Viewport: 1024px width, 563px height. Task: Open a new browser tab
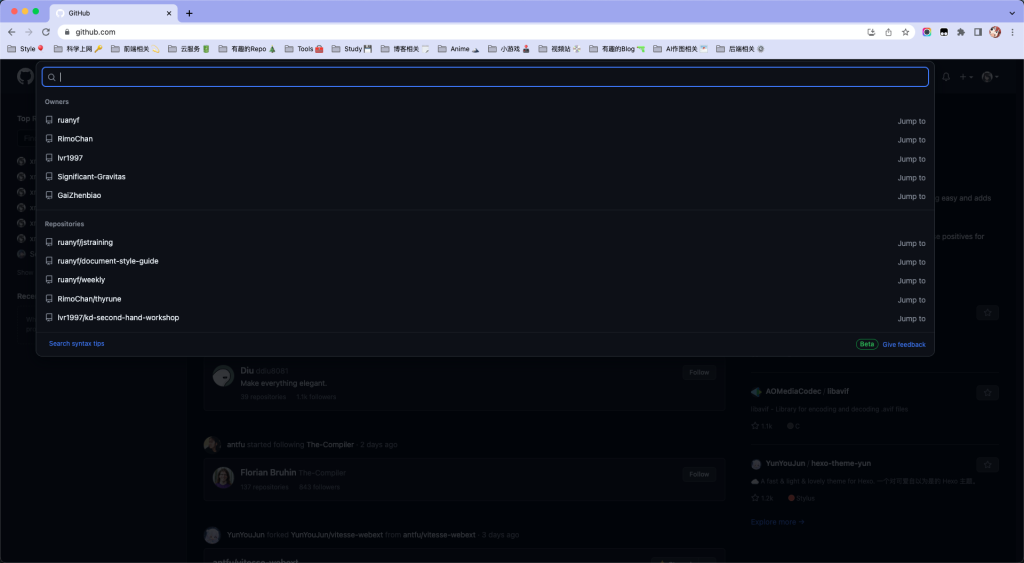189,13
